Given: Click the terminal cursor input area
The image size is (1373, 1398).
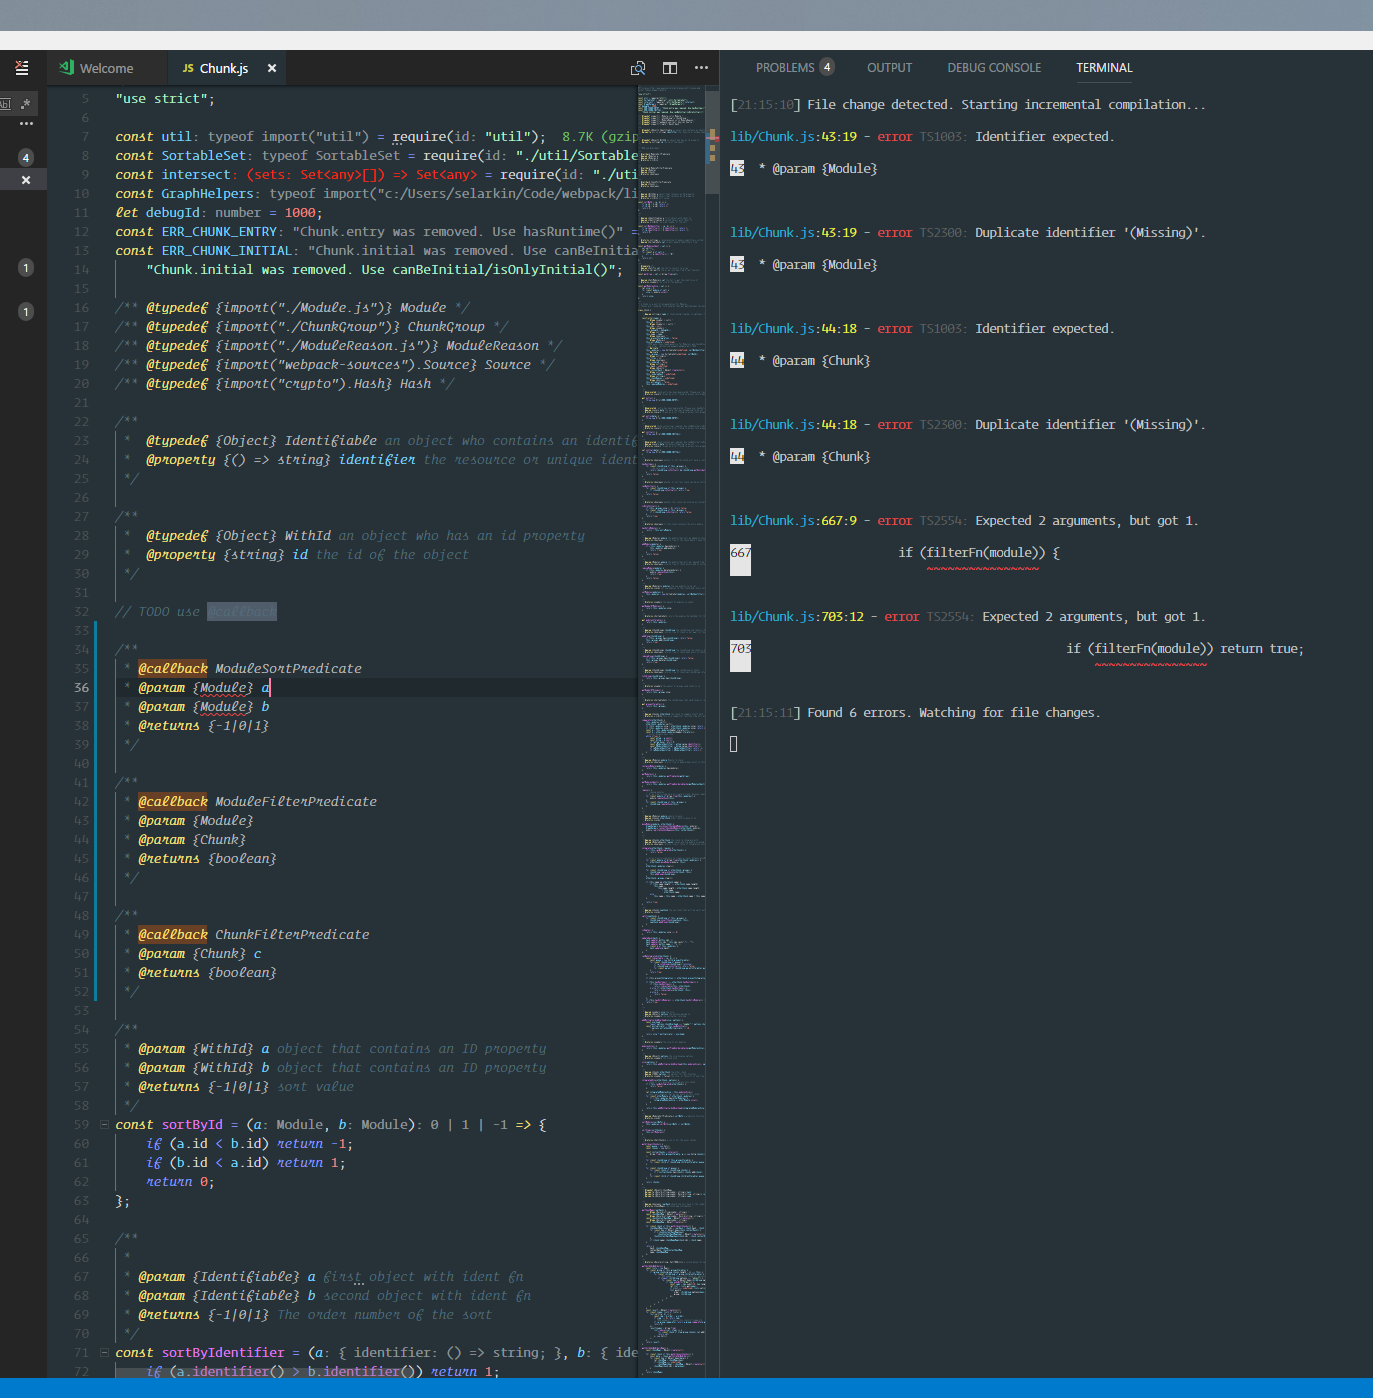Looking at the screenshot, I should point(734,744).
